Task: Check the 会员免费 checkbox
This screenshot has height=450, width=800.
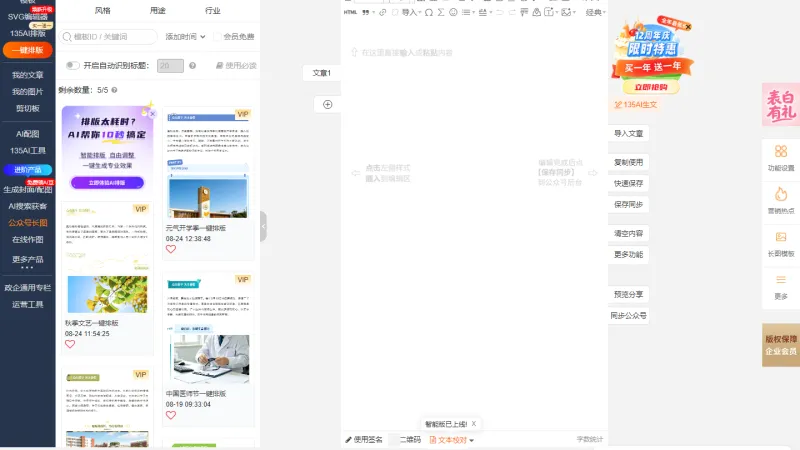Action: click(x=218, y=37)
